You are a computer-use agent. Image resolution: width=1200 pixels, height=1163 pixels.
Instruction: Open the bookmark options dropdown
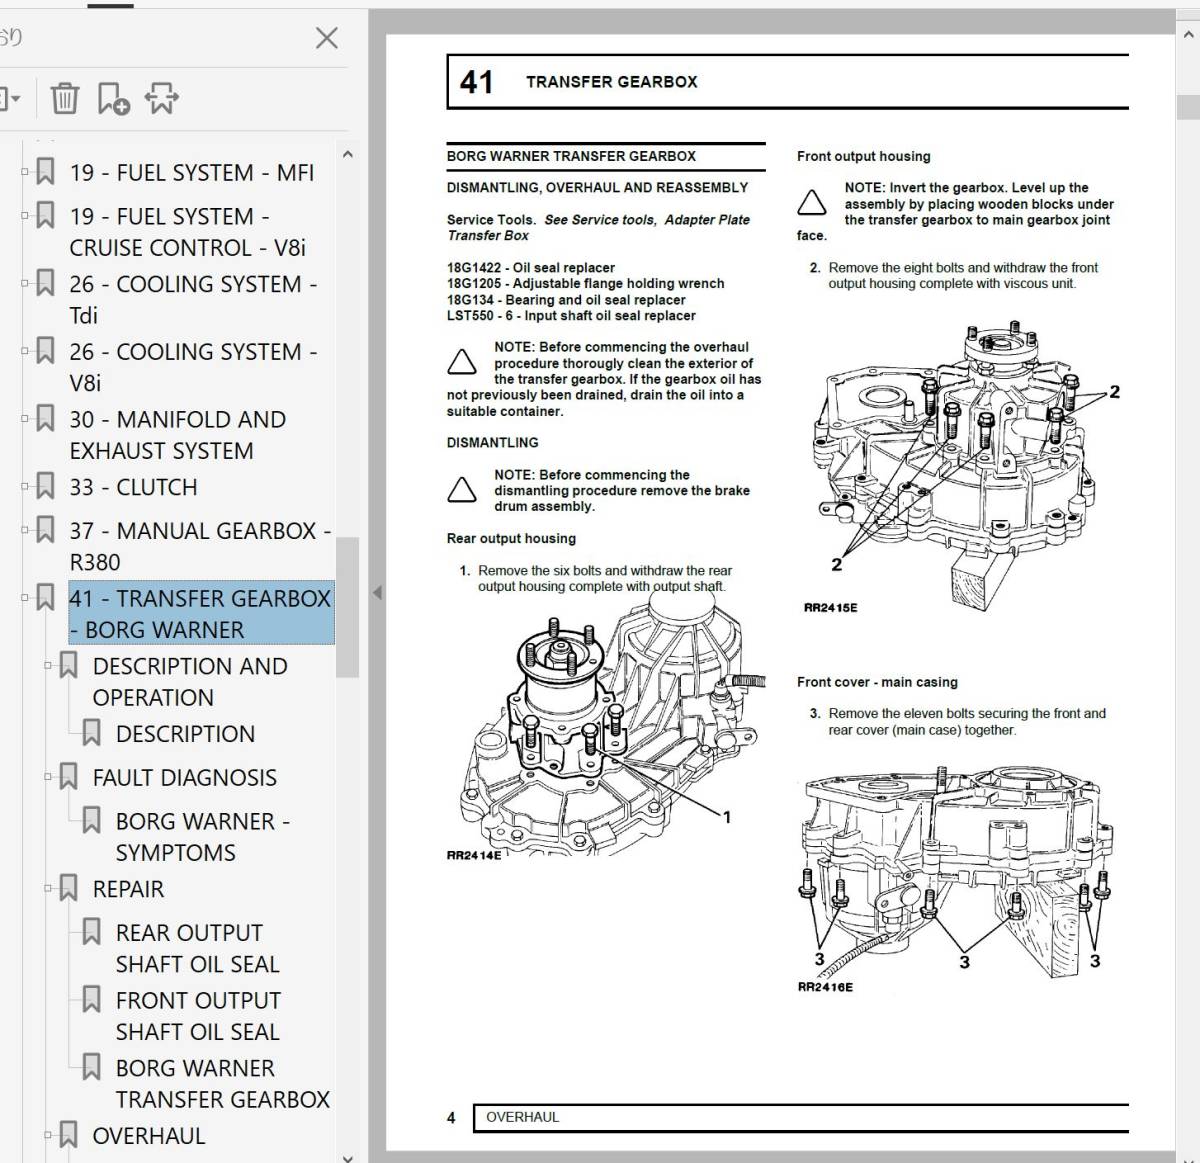tap(10, 98)
